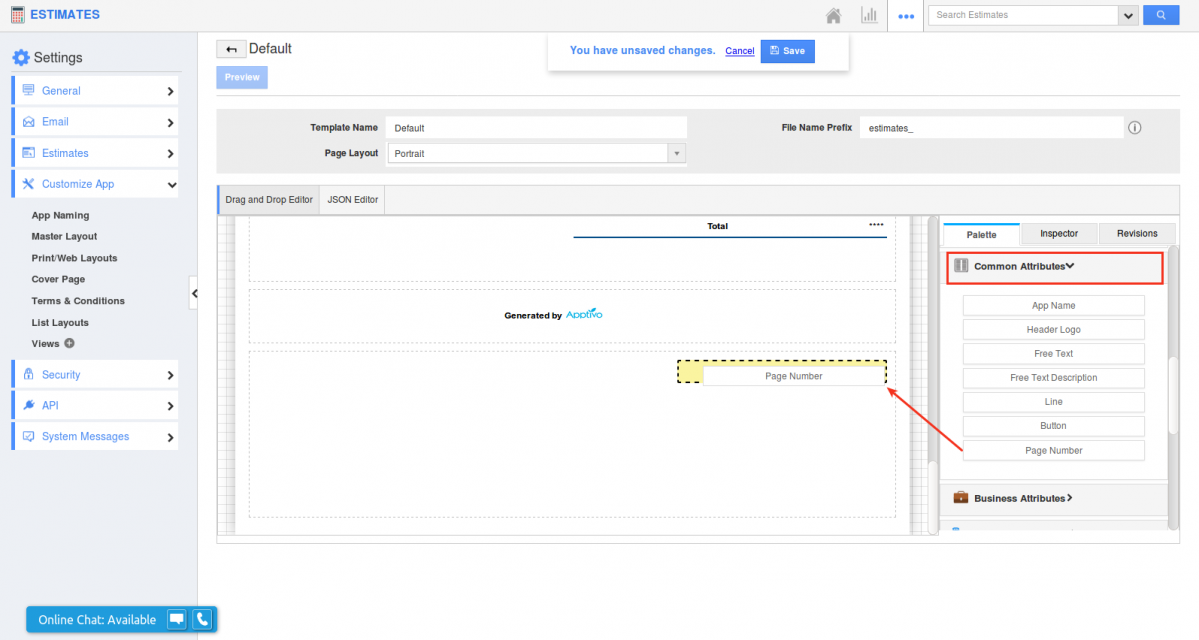Save the unsaved template changes
The width and height of the screenshot is (1199, 640).
pos(787,51)
